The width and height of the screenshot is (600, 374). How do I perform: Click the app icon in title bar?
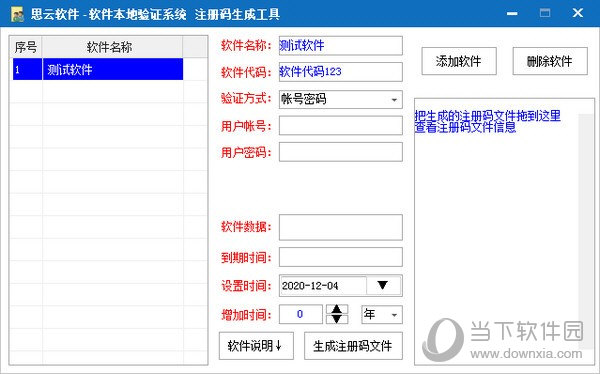(x=17, y=14)
